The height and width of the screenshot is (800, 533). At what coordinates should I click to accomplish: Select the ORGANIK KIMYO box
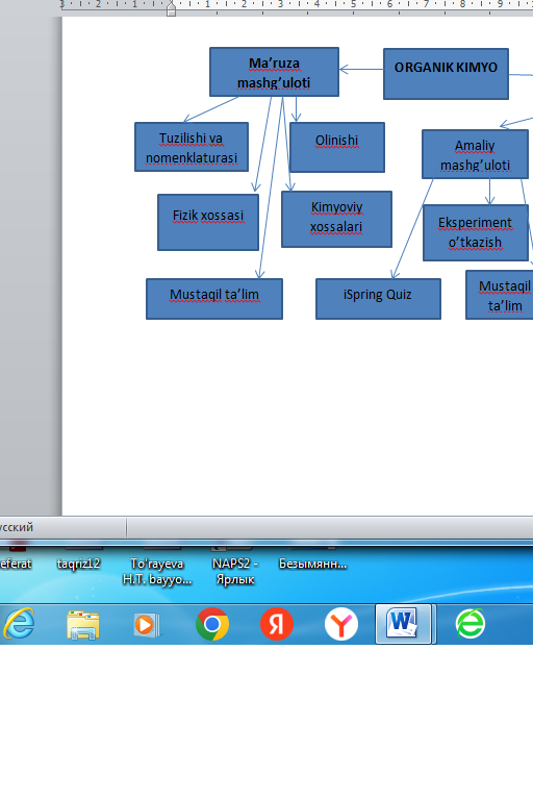(446, 73)
